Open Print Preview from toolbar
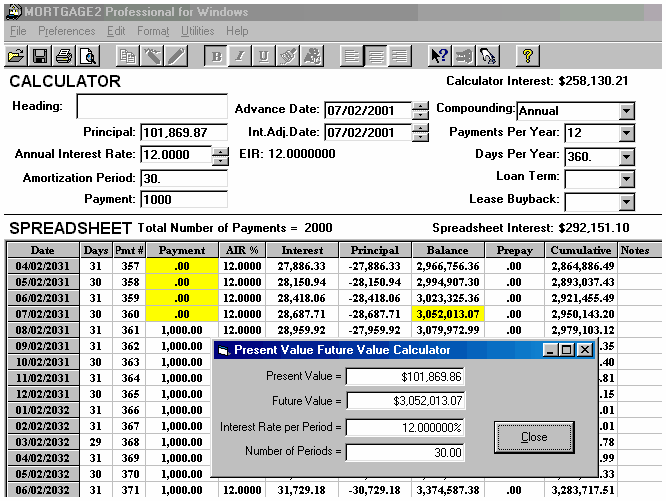This screenshot has height=501, width=666. tap(88, 56)
